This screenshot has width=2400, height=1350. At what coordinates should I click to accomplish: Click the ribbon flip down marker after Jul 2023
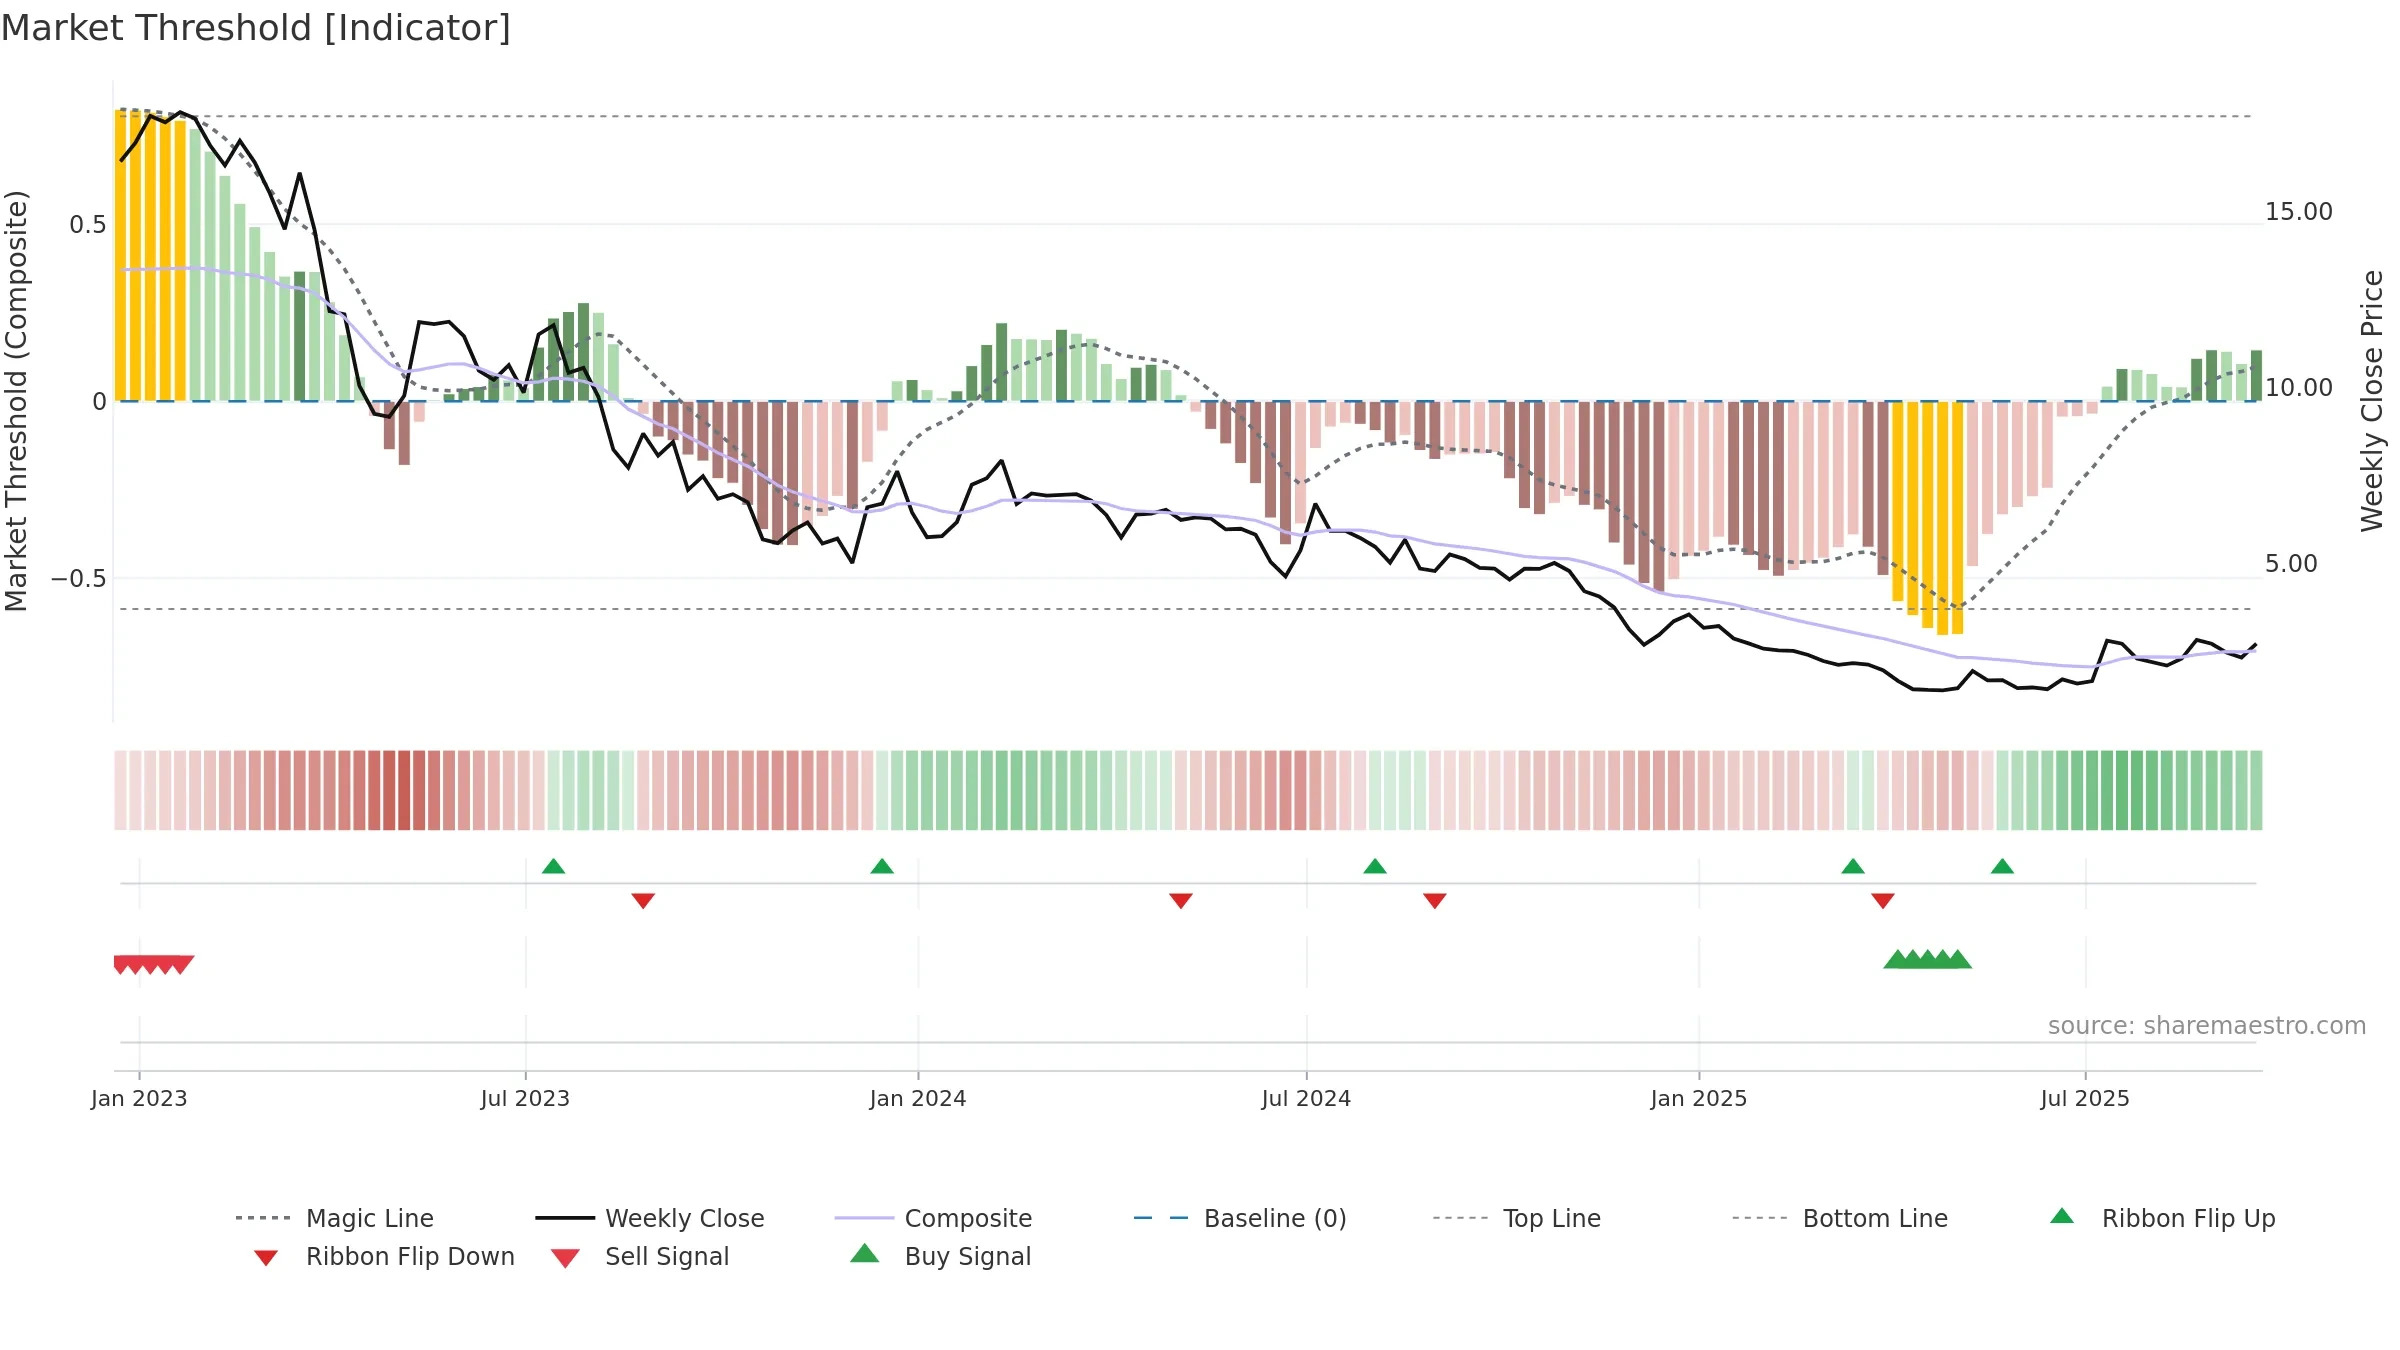(643, 901)
